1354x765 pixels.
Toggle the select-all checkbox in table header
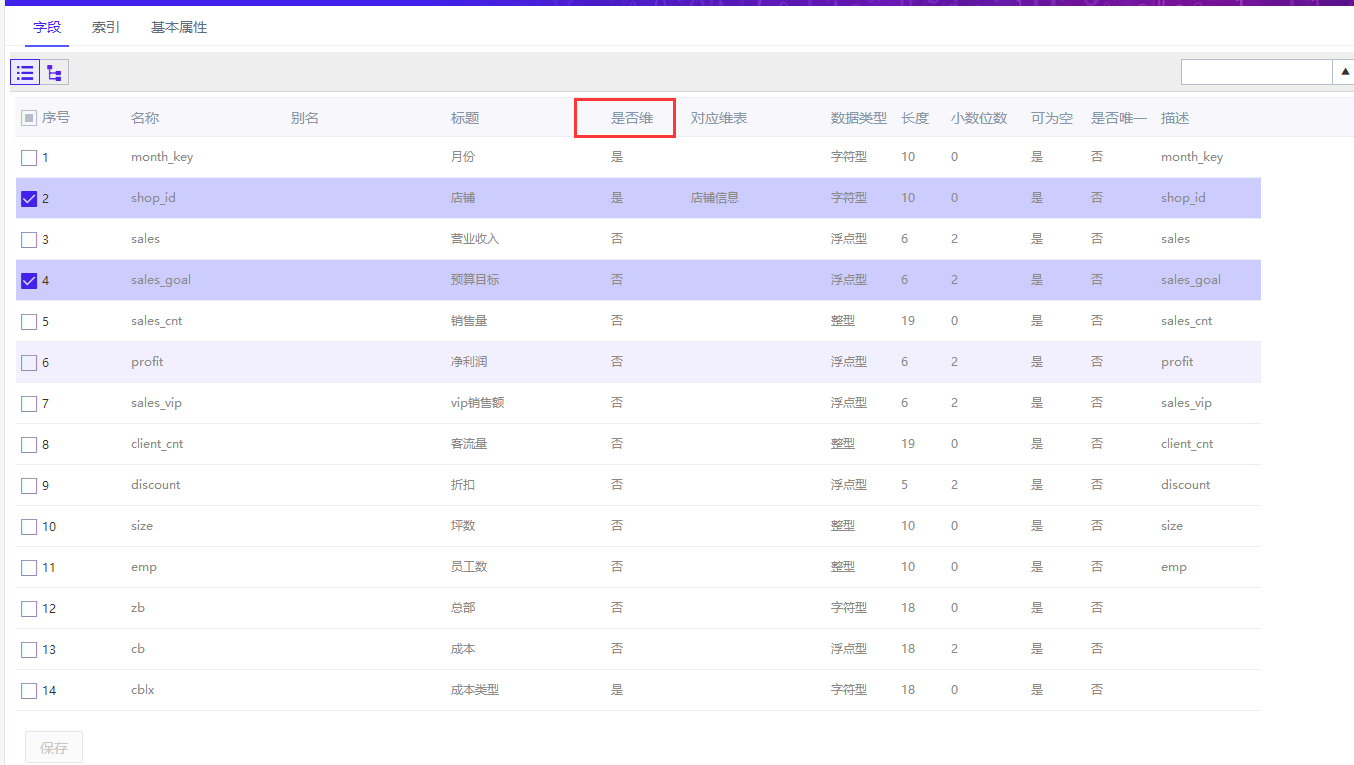pyautogui.click(x=29, y=117)
